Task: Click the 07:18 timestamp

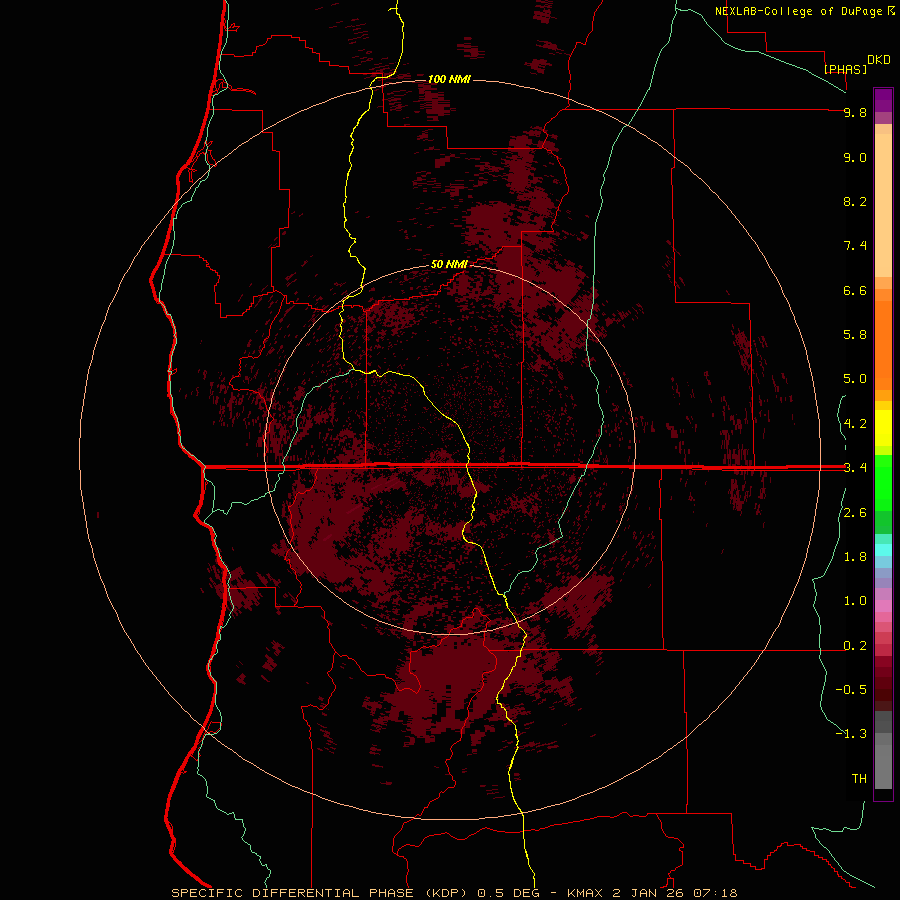Action: coord(715,893)
